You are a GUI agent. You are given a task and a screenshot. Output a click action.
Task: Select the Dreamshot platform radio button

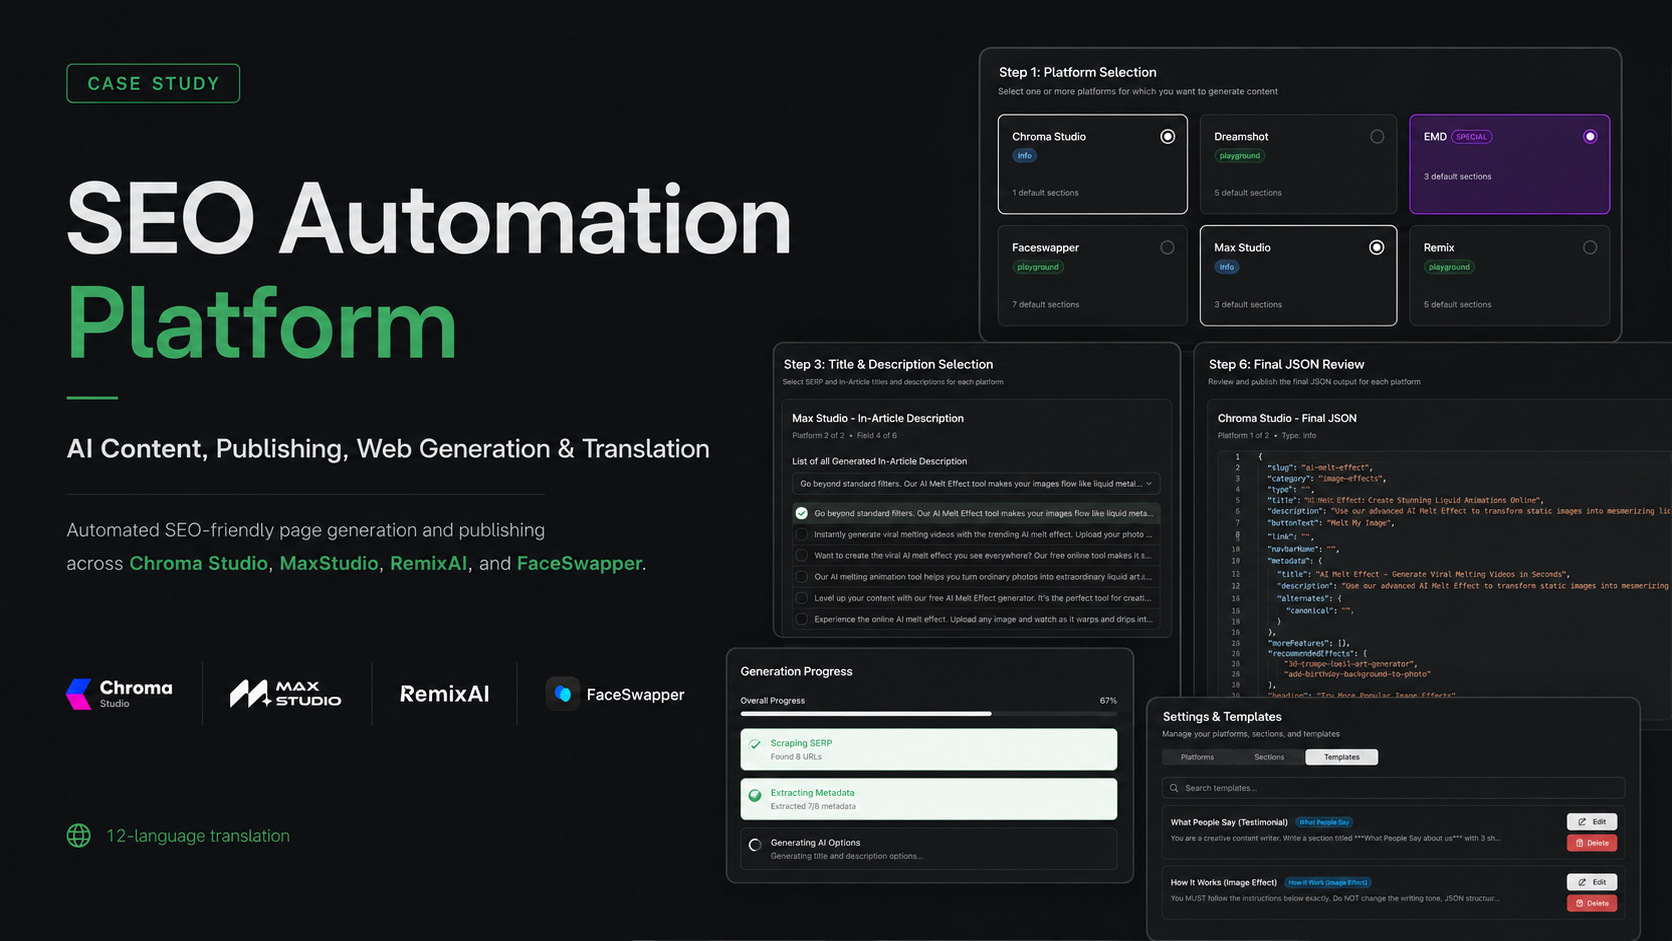click(1377, 137)
